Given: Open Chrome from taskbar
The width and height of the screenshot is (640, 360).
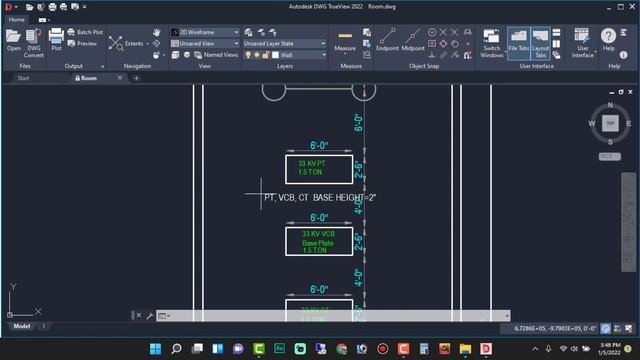Looking at the screenshot, I should click(x=342, y=349).
